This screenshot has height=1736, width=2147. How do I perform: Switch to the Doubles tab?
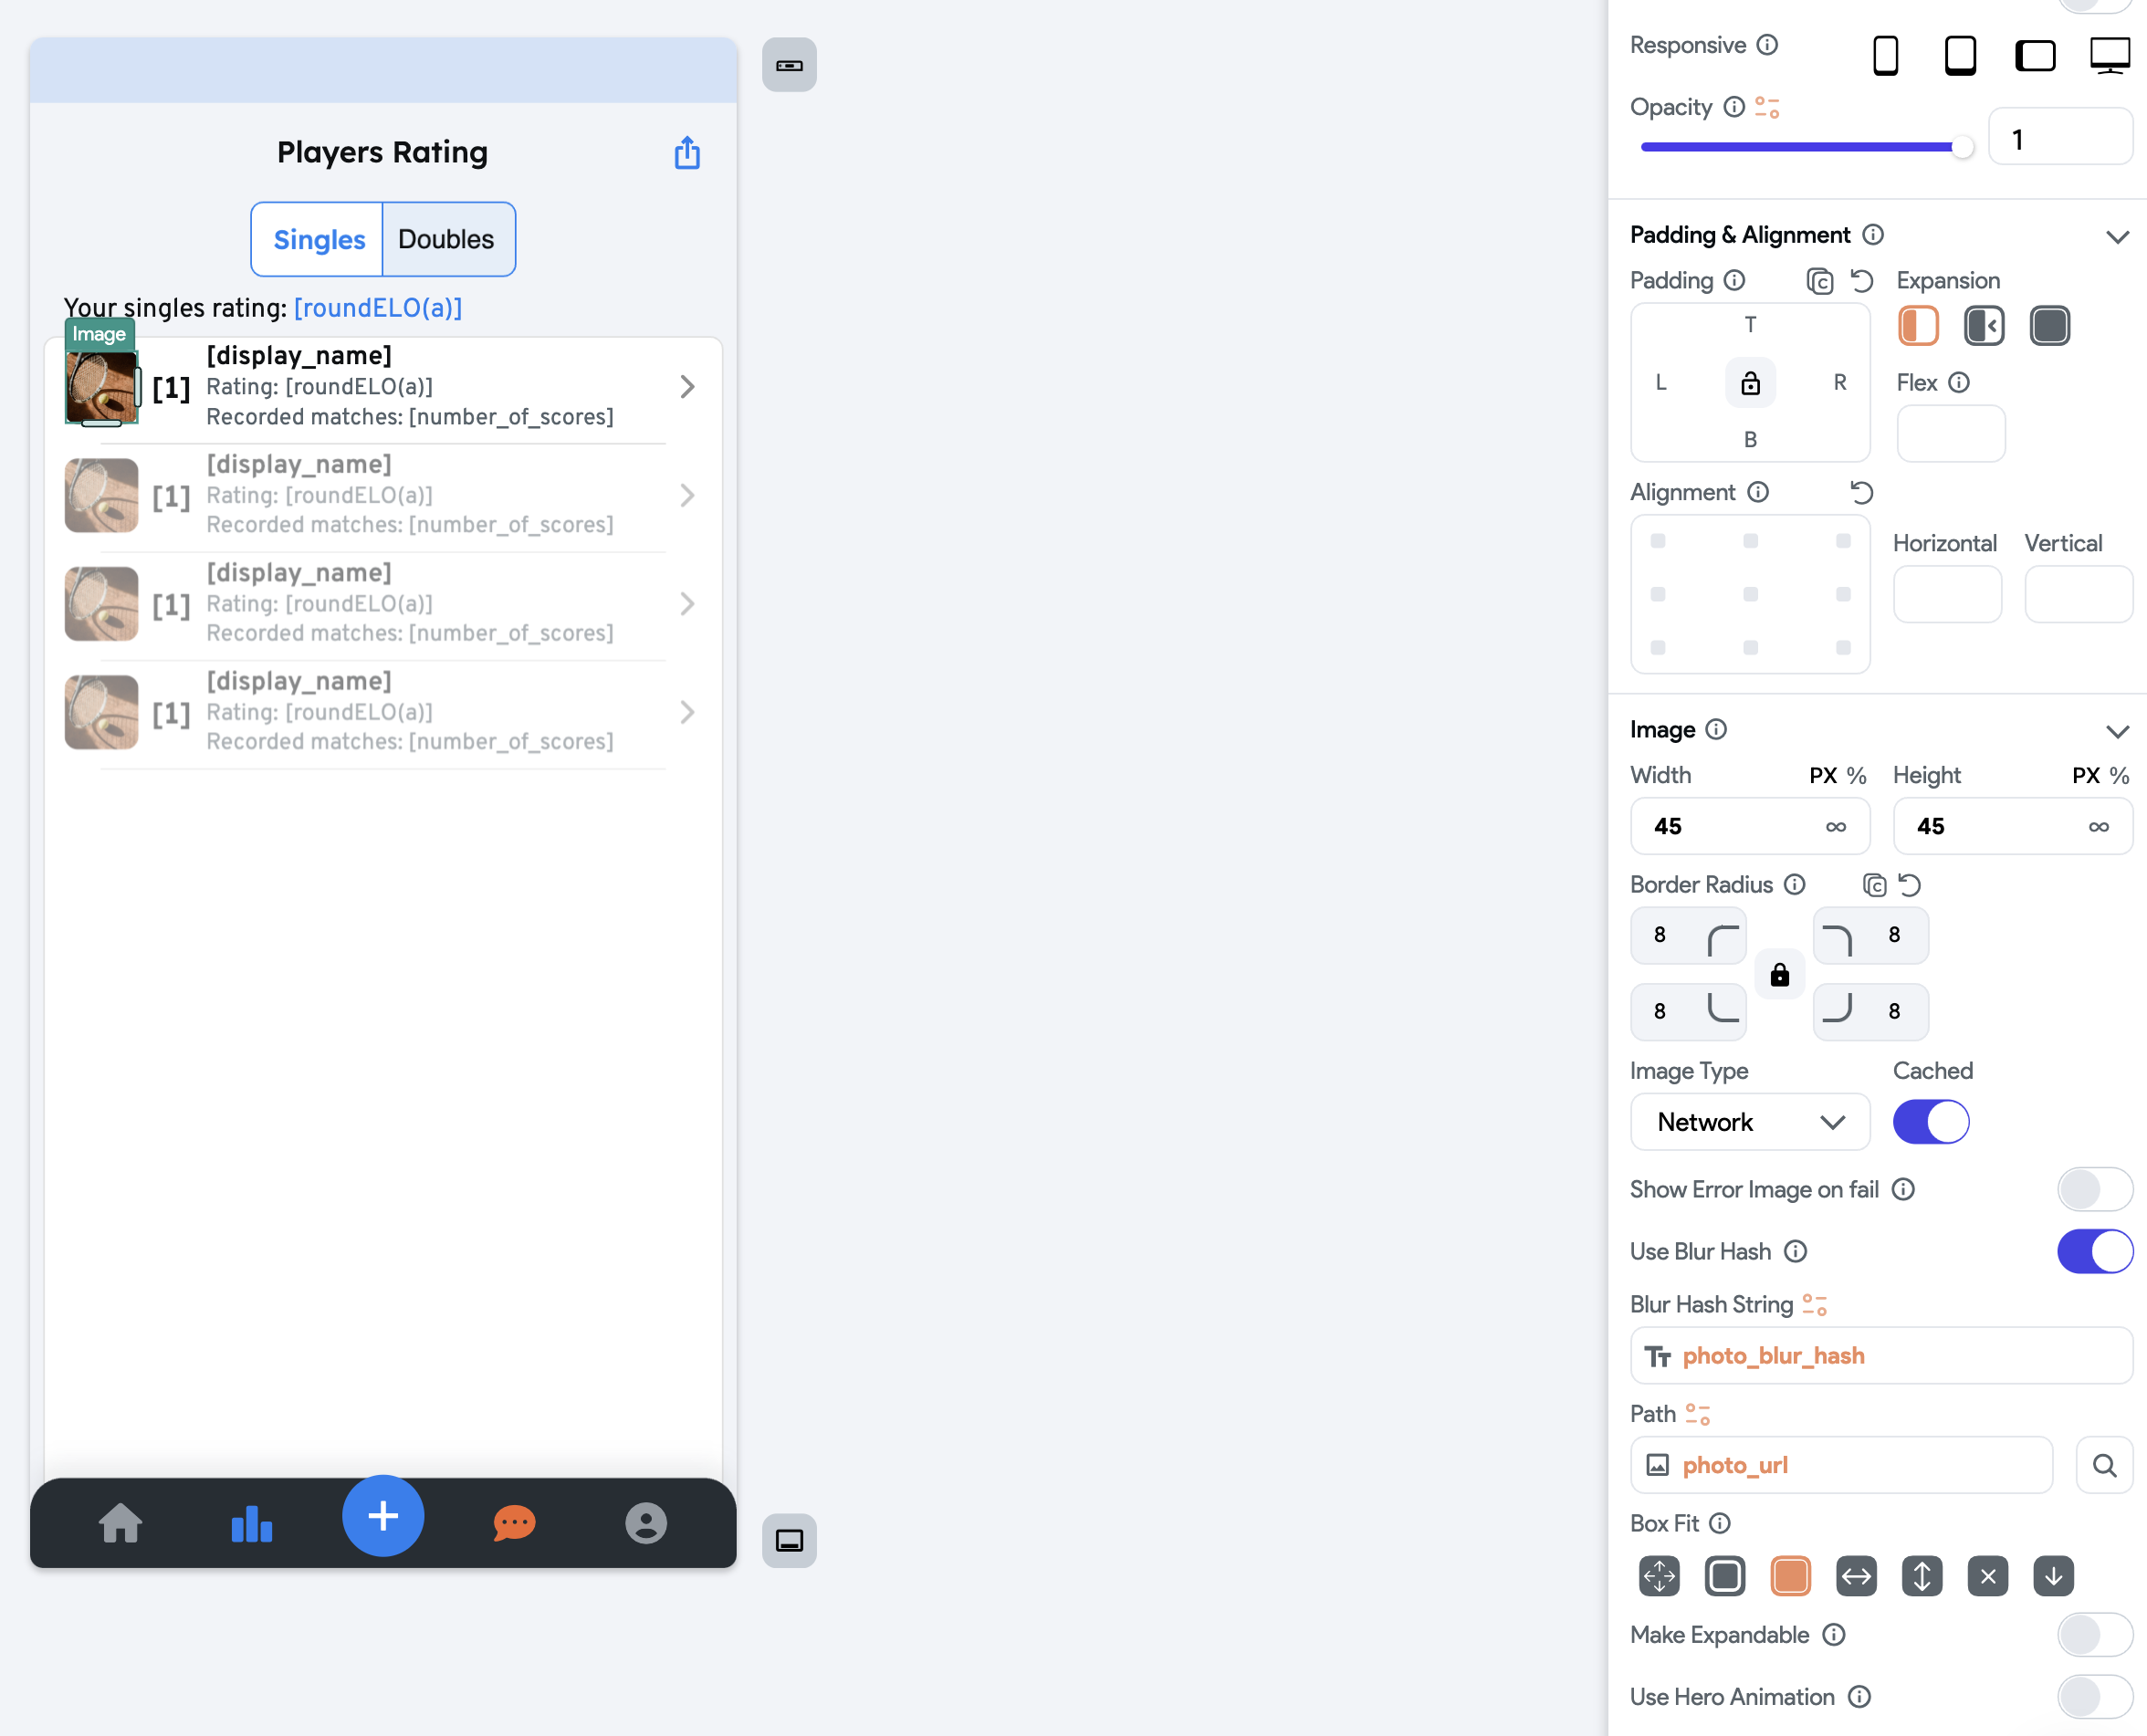[x=446, y=240]
